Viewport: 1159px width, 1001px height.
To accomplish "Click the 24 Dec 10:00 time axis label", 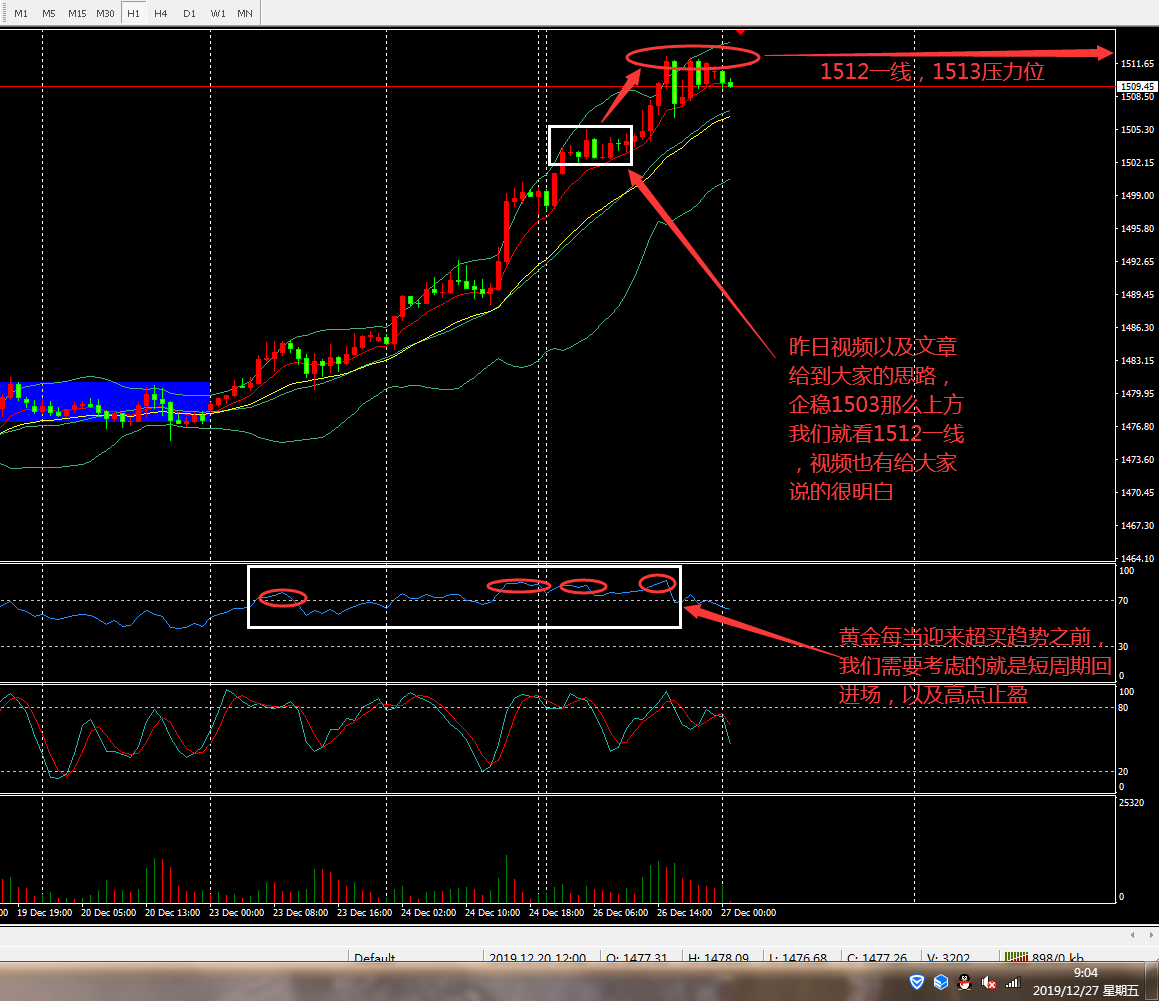I will tap(492, 912).
